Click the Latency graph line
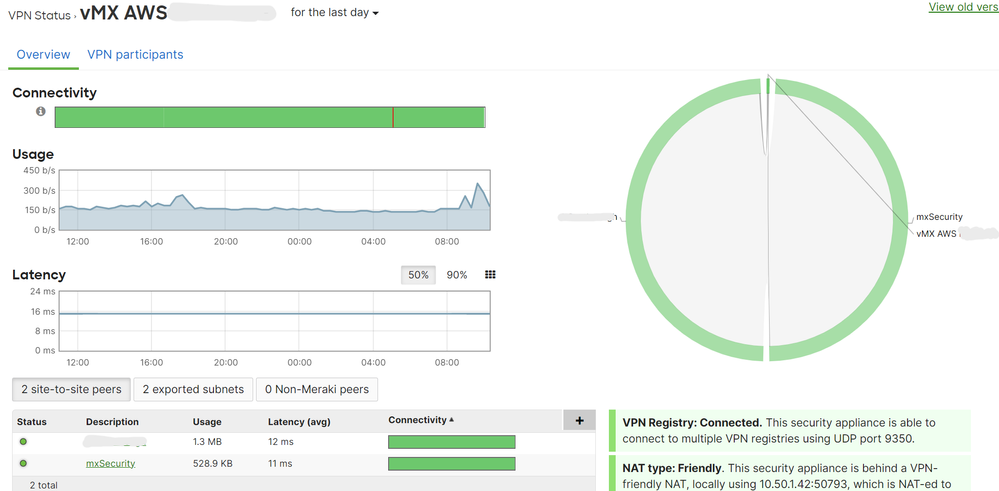 tap(275, 313)
